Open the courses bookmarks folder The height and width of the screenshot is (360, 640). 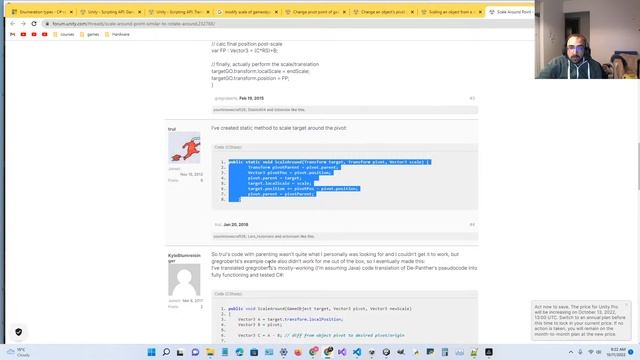(x=64, y=34)
